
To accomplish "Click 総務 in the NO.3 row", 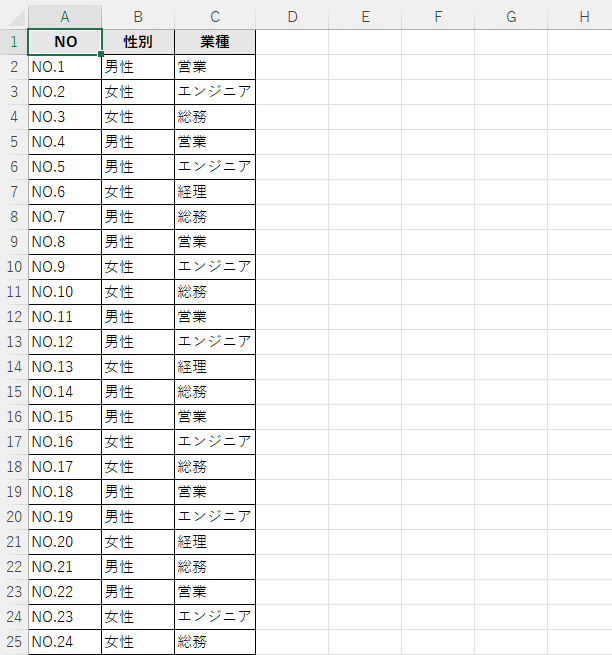I will coord(215,117).
